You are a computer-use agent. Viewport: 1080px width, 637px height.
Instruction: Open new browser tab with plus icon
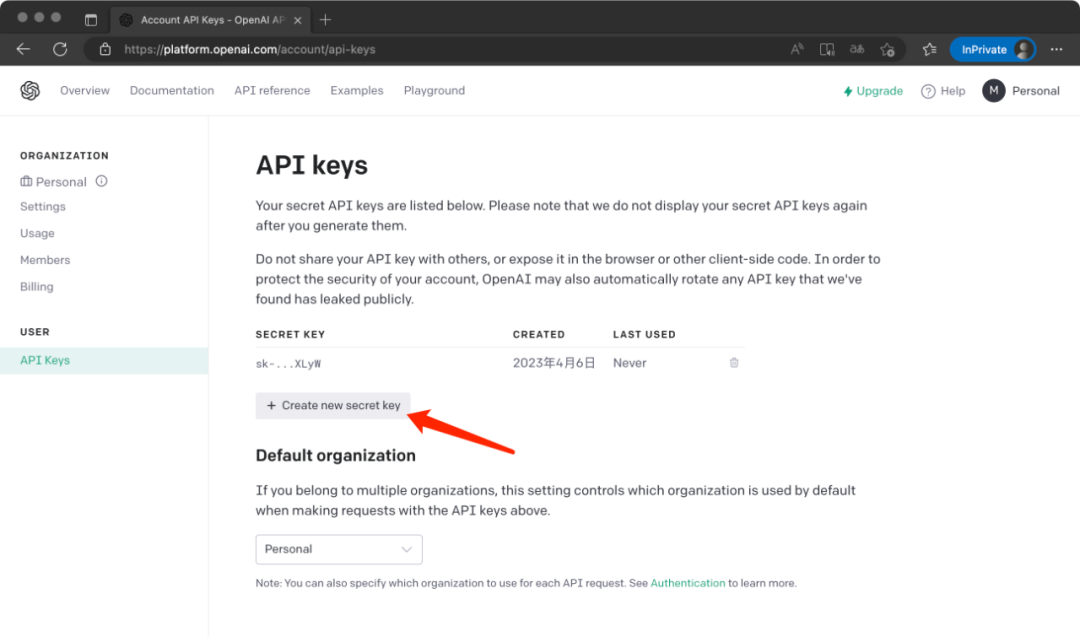click(325, 19)
